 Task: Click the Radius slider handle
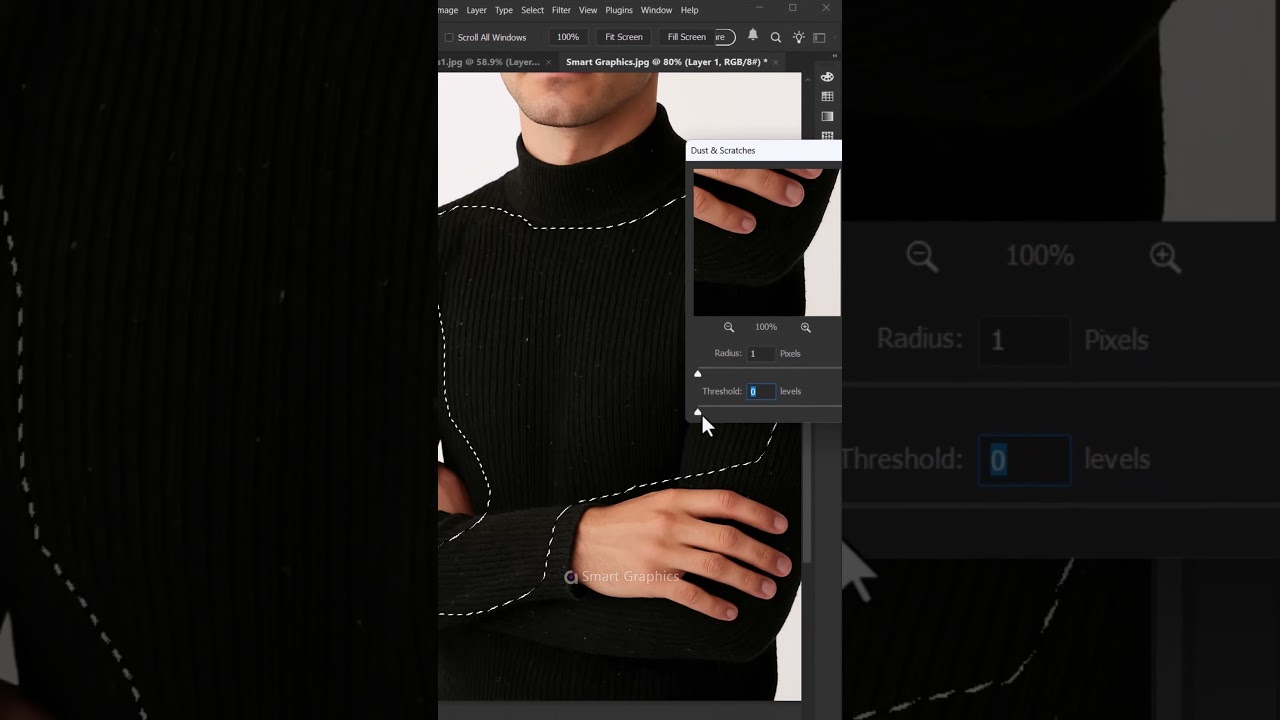(698, 374)
